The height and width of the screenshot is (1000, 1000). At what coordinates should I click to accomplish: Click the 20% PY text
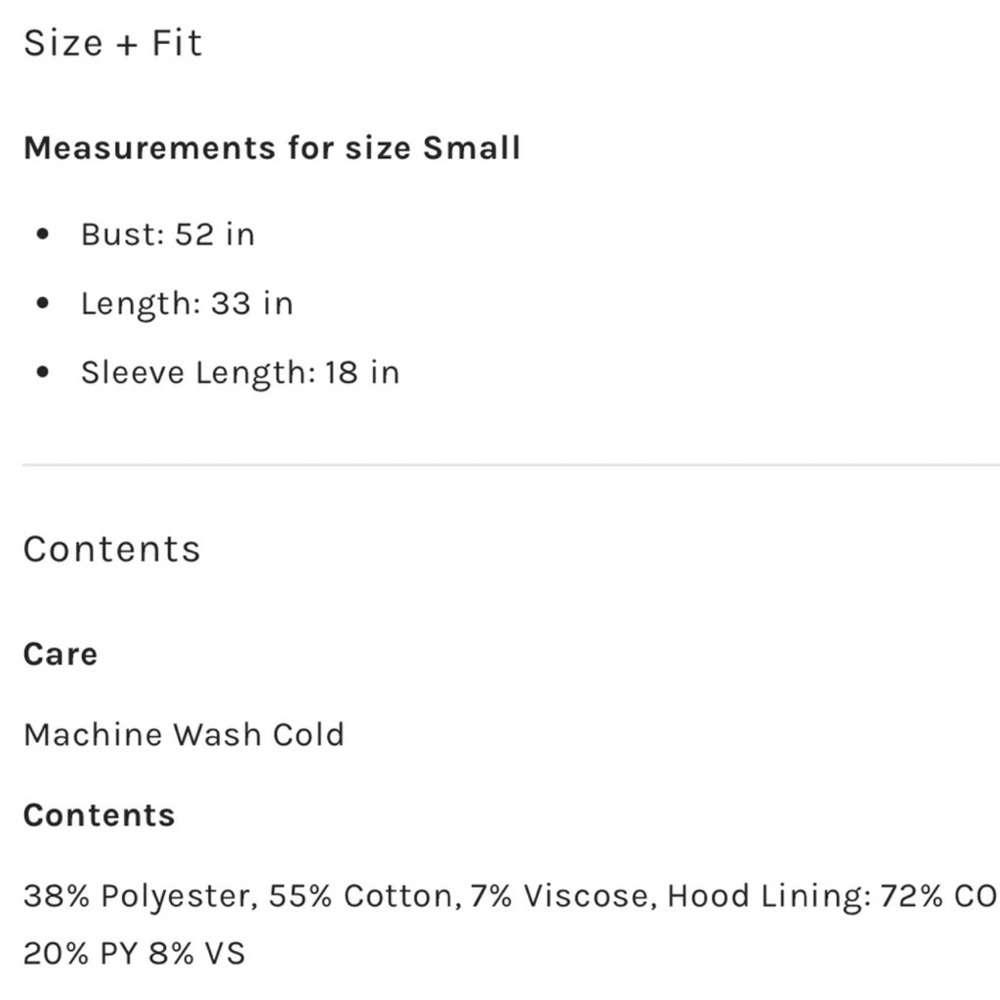pyautogui.click(x=79, y=953)
